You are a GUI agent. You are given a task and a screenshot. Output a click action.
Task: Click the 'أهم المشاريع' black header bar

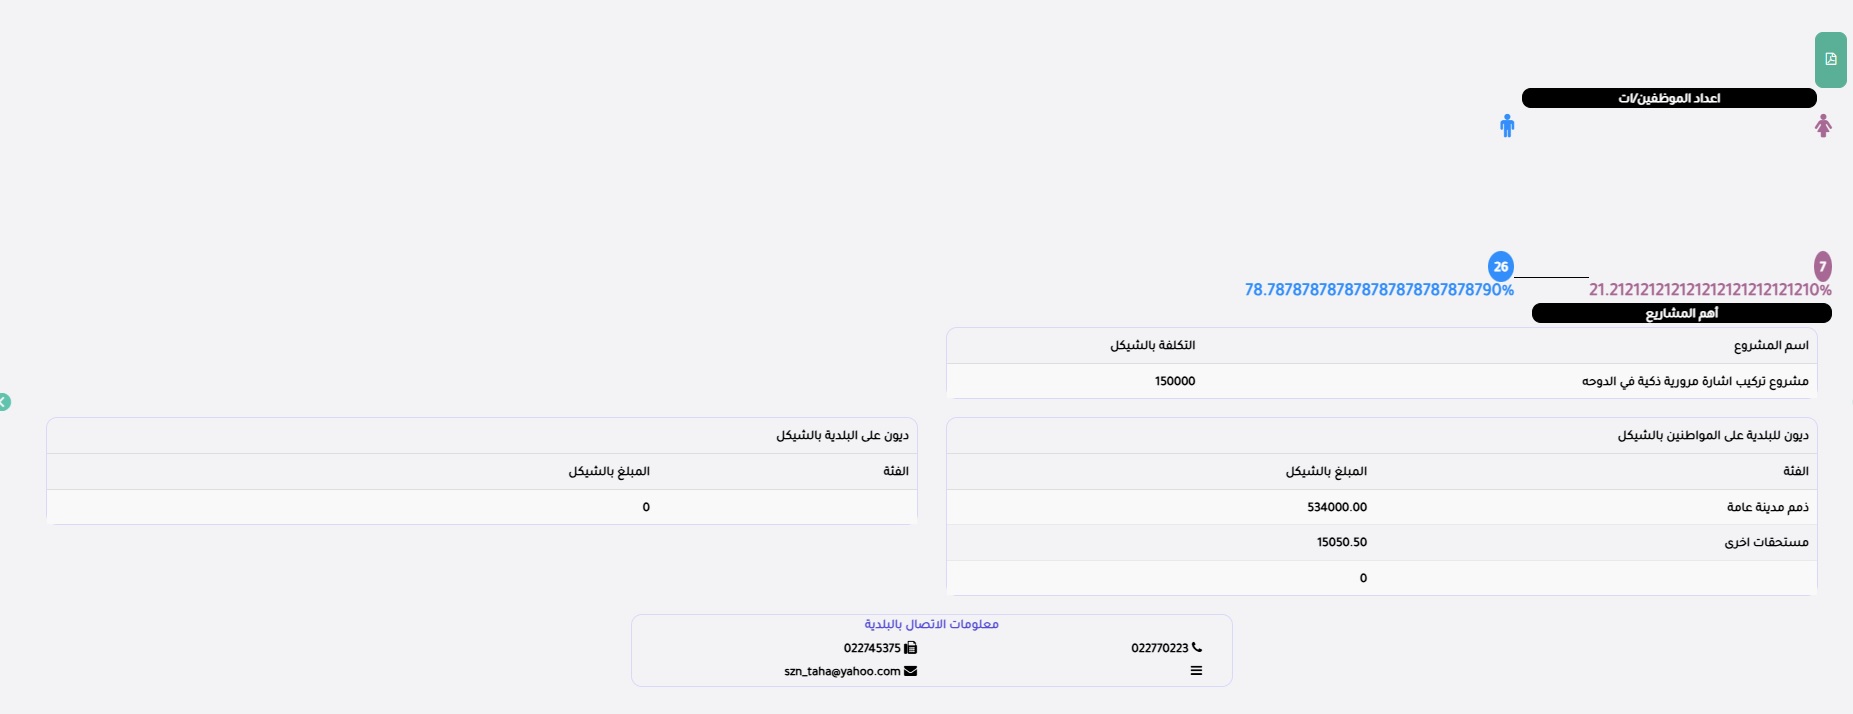[x=1681, y=313]
